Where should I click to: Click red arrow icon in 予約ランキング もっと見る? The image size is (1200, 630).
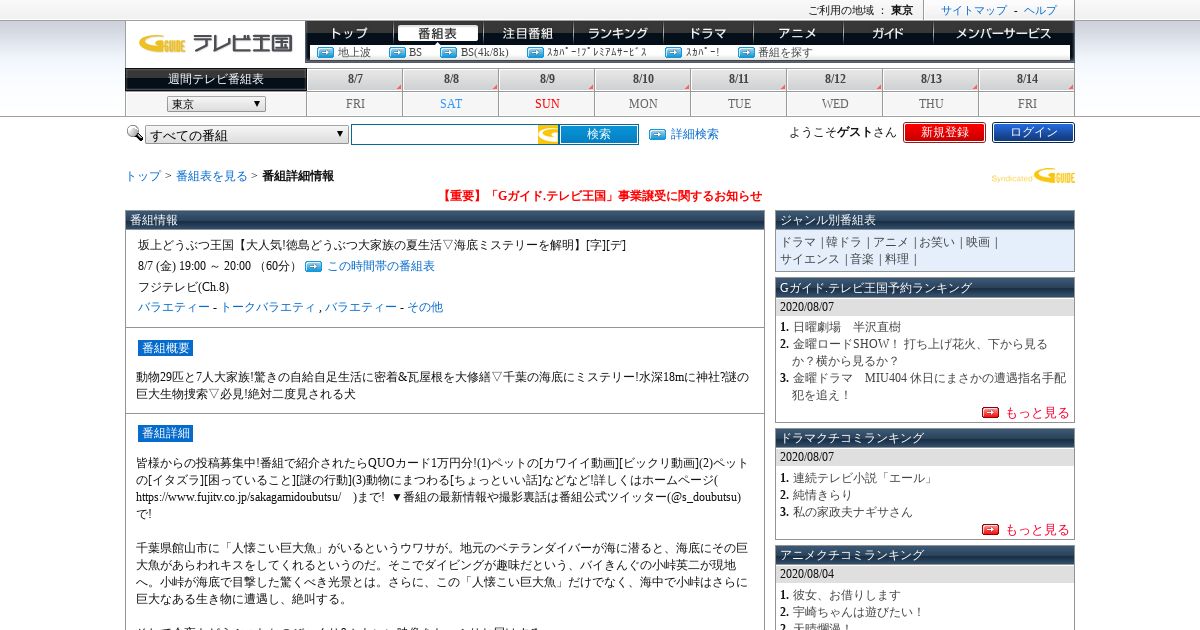point(990,412)
